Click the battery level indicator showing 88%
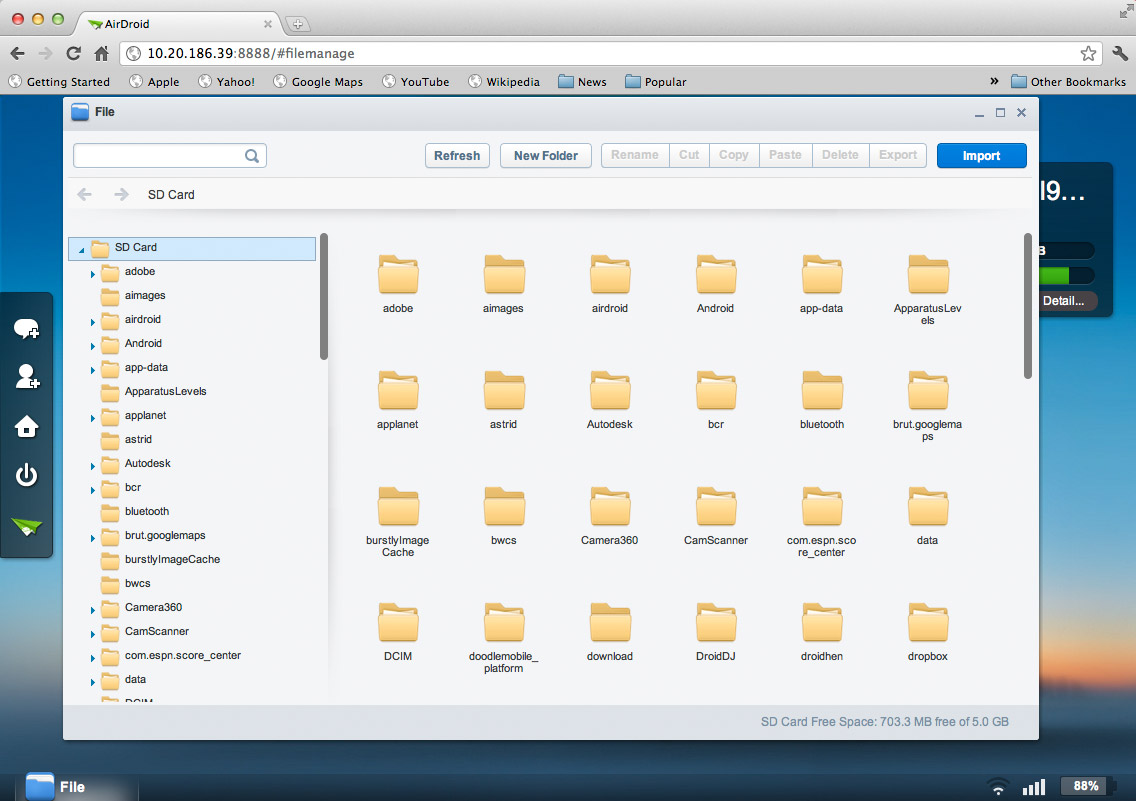The width and height of the screenshot is (1136, 801). (x=1086, y=786)
